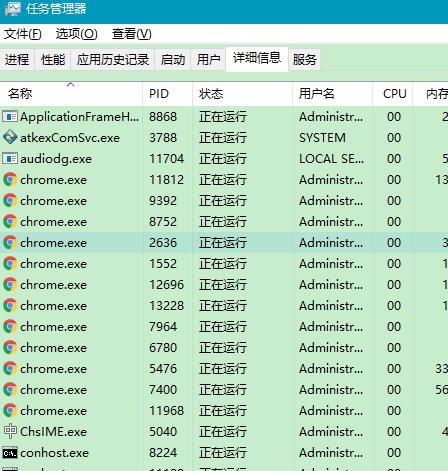The width and height of the screenshot is (448, 471).
Task: Select the atkexComSvc.exe process icon
Action: (x=10, y=137)
